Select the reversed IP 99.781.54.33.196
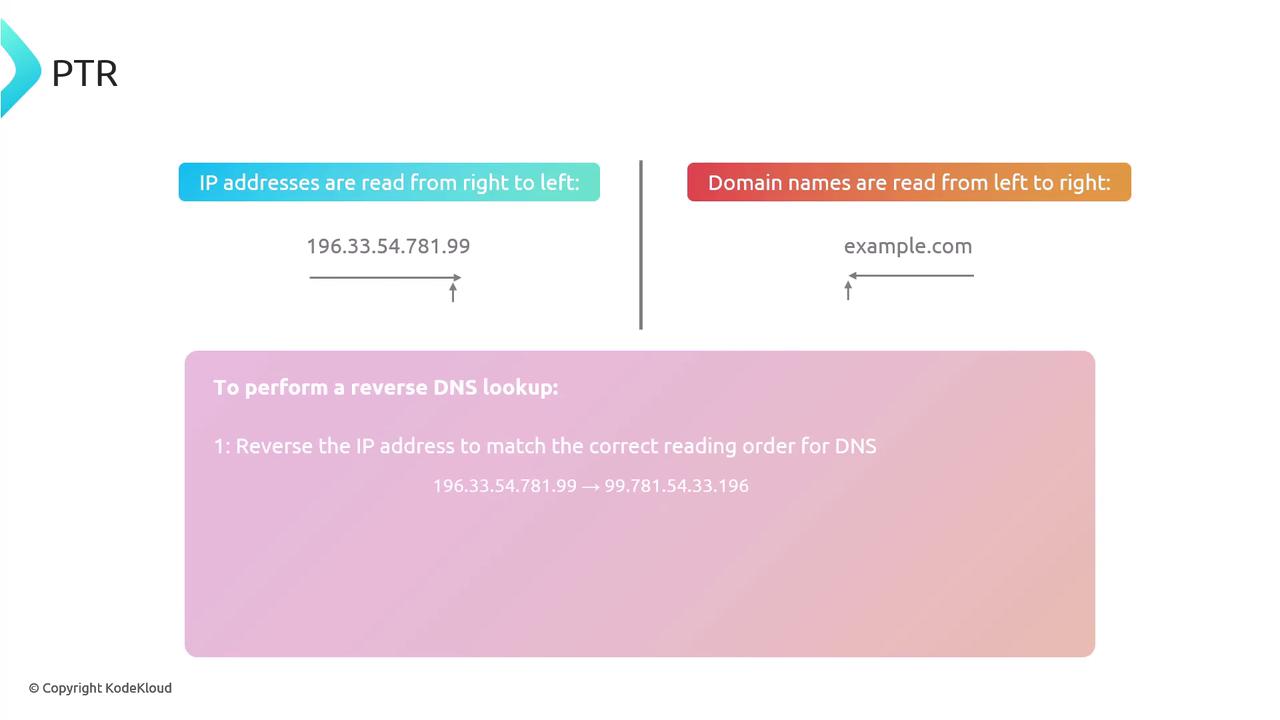Image resolution: width=1280 pixels, height=720 pixels. coord(677,486)
